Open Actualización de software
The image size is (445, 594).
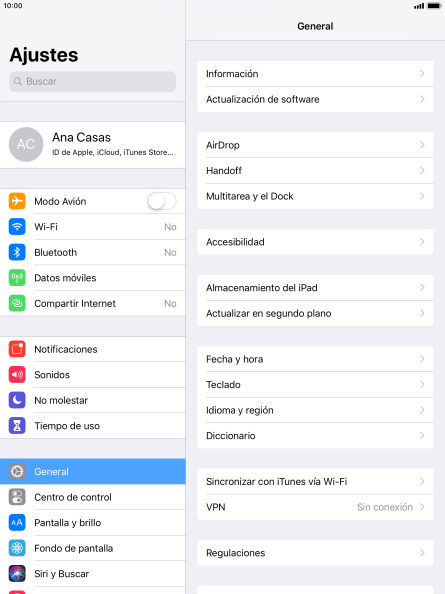315,99
